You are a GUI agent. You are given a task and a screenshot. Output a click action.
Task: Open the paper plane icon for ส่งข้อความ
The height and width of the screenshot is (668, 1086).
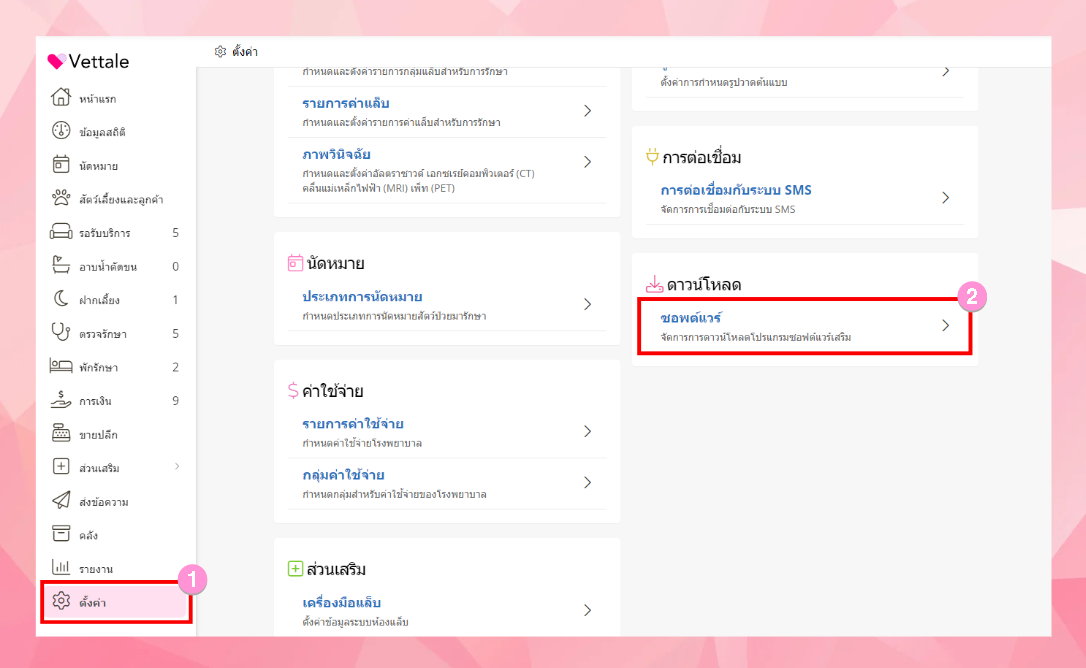pyautogui.click(x=61, y=500)
